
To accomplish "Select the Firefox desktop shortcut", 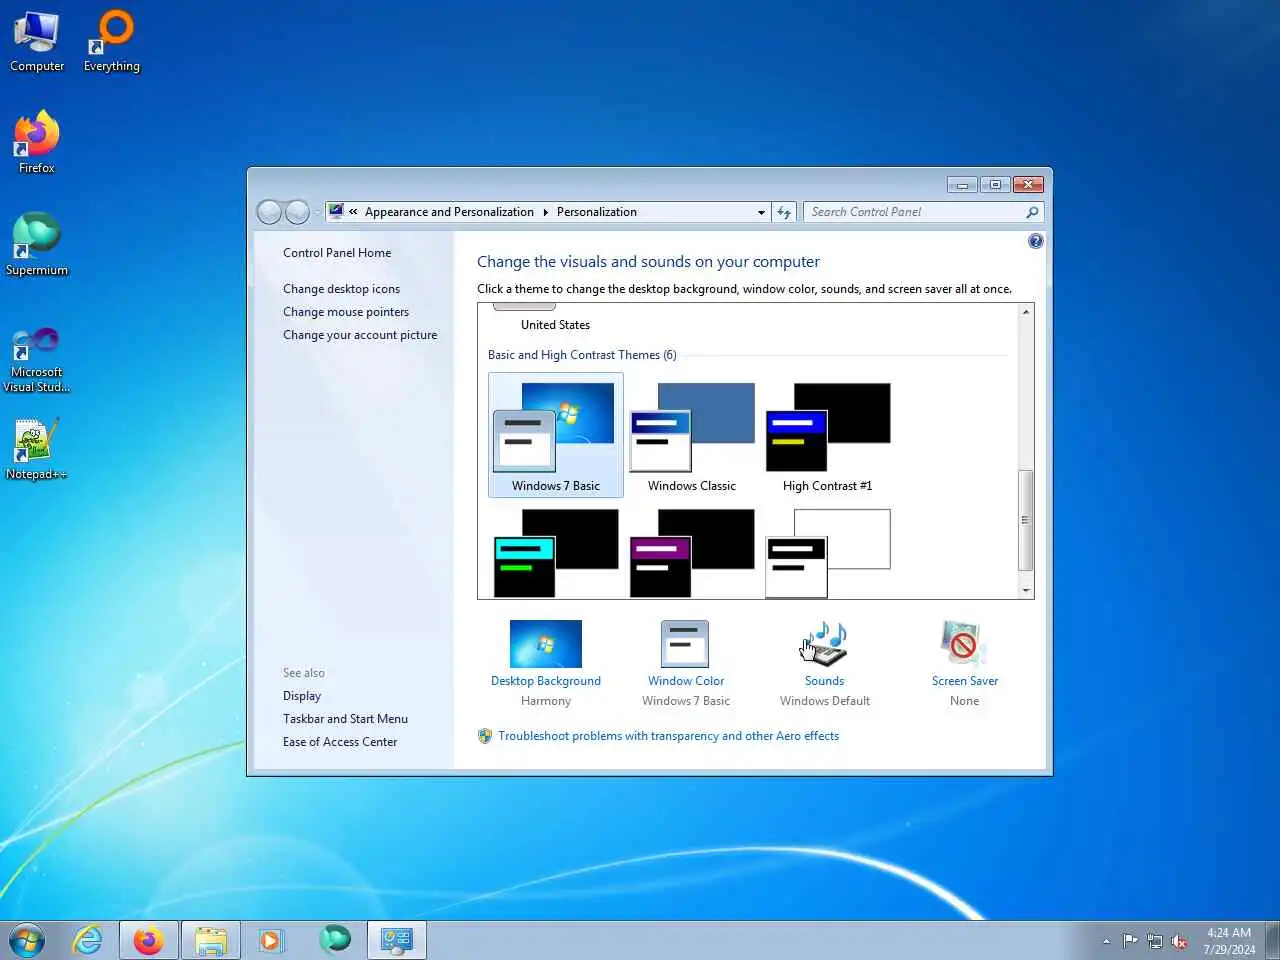I will click(x=37, y=144).
